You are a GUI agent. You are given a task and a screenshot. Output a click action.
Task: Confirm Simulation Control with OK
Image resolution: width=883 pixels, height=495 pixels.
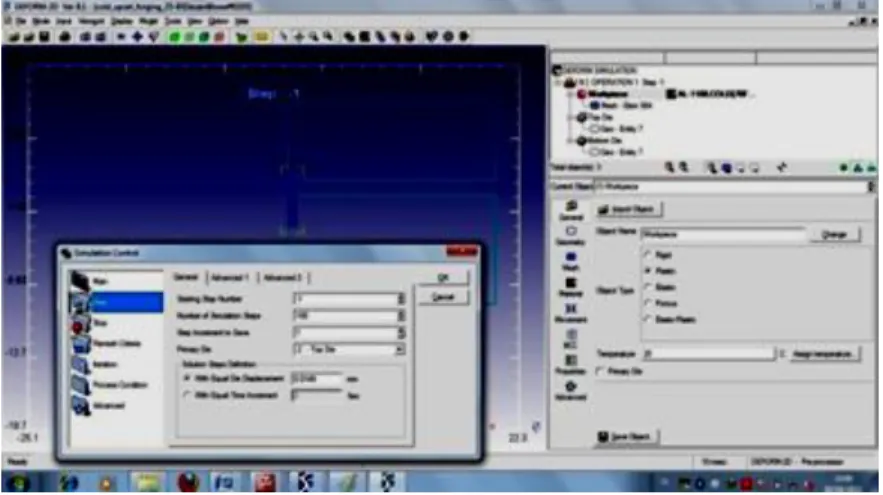443,278
